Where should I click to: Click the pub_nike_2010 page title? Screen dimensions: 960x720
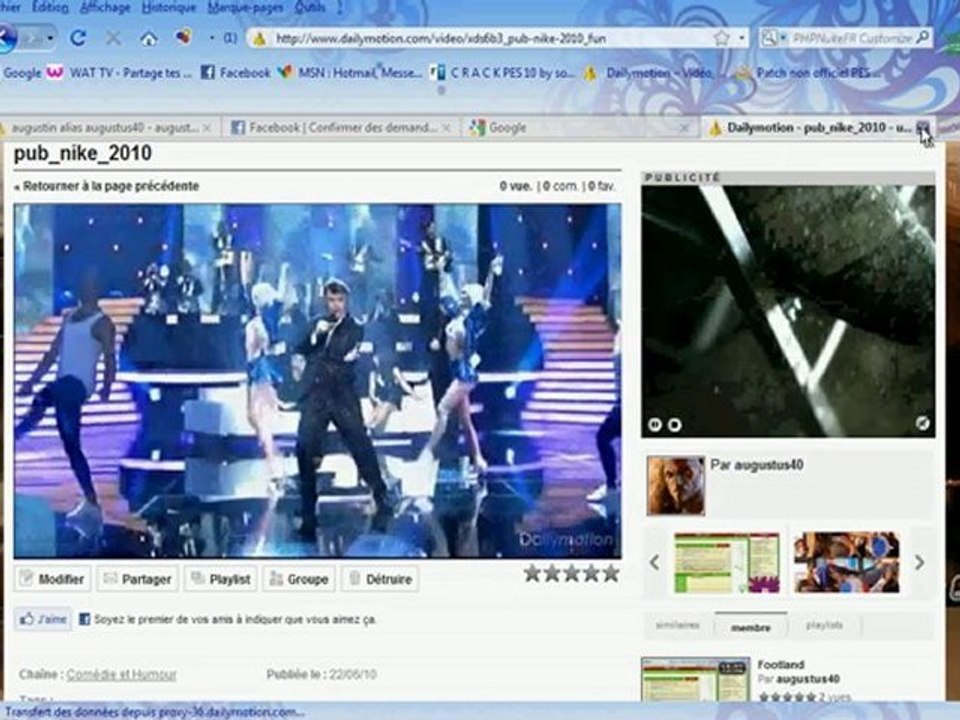(83, 153)
